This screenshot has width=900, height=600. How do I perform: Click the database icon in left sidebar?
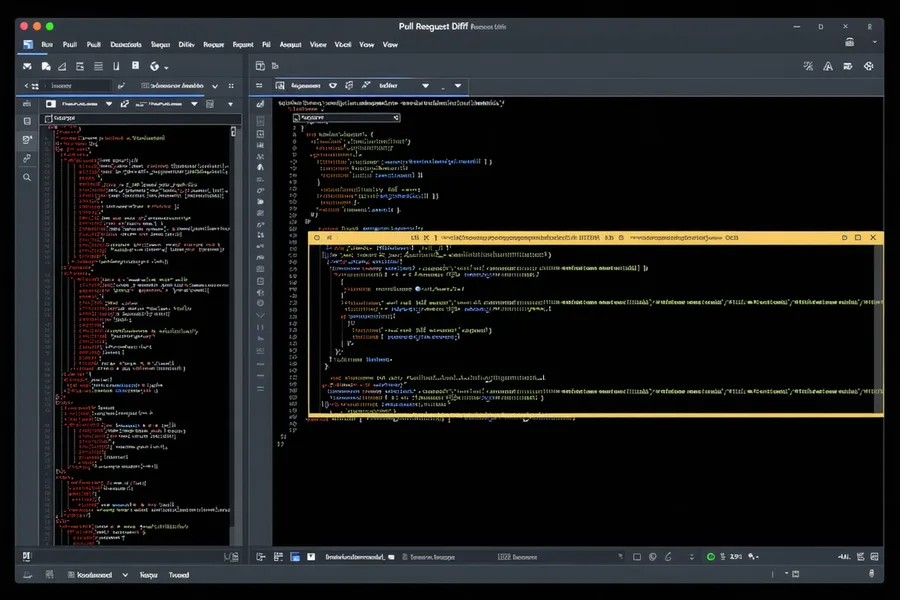point(27,121)
